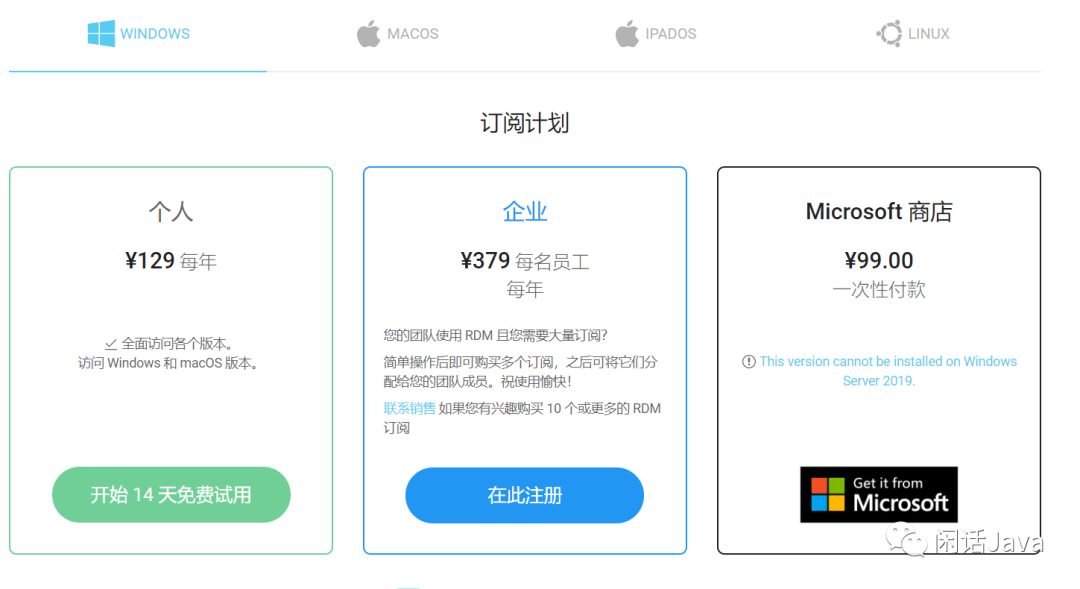Switch to the MACOS tab
1080x589 pixels.
397,34
